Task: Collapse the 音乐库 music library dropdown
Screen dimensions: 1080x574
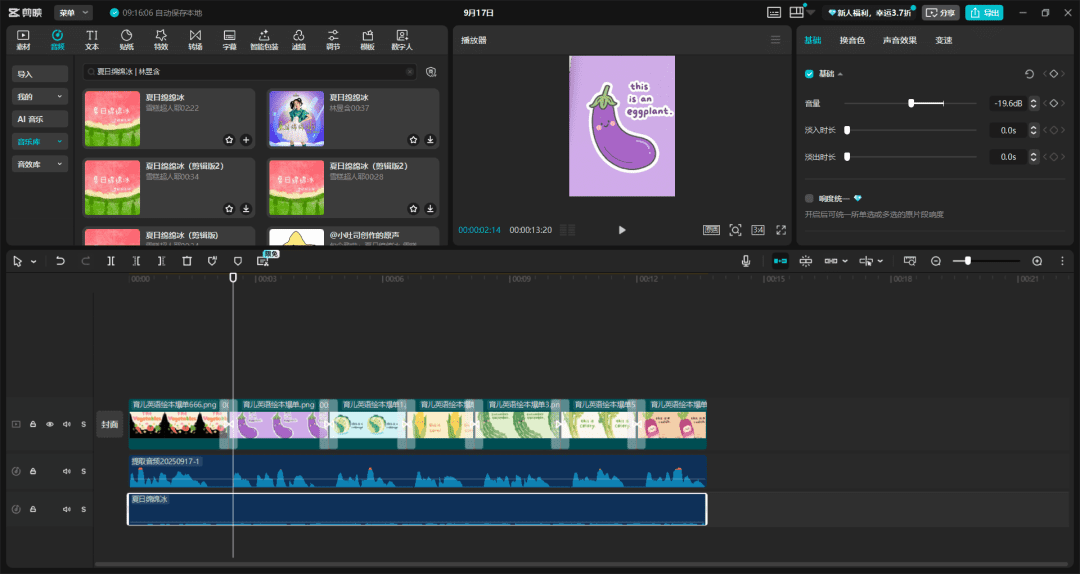Action: point(59,141)
